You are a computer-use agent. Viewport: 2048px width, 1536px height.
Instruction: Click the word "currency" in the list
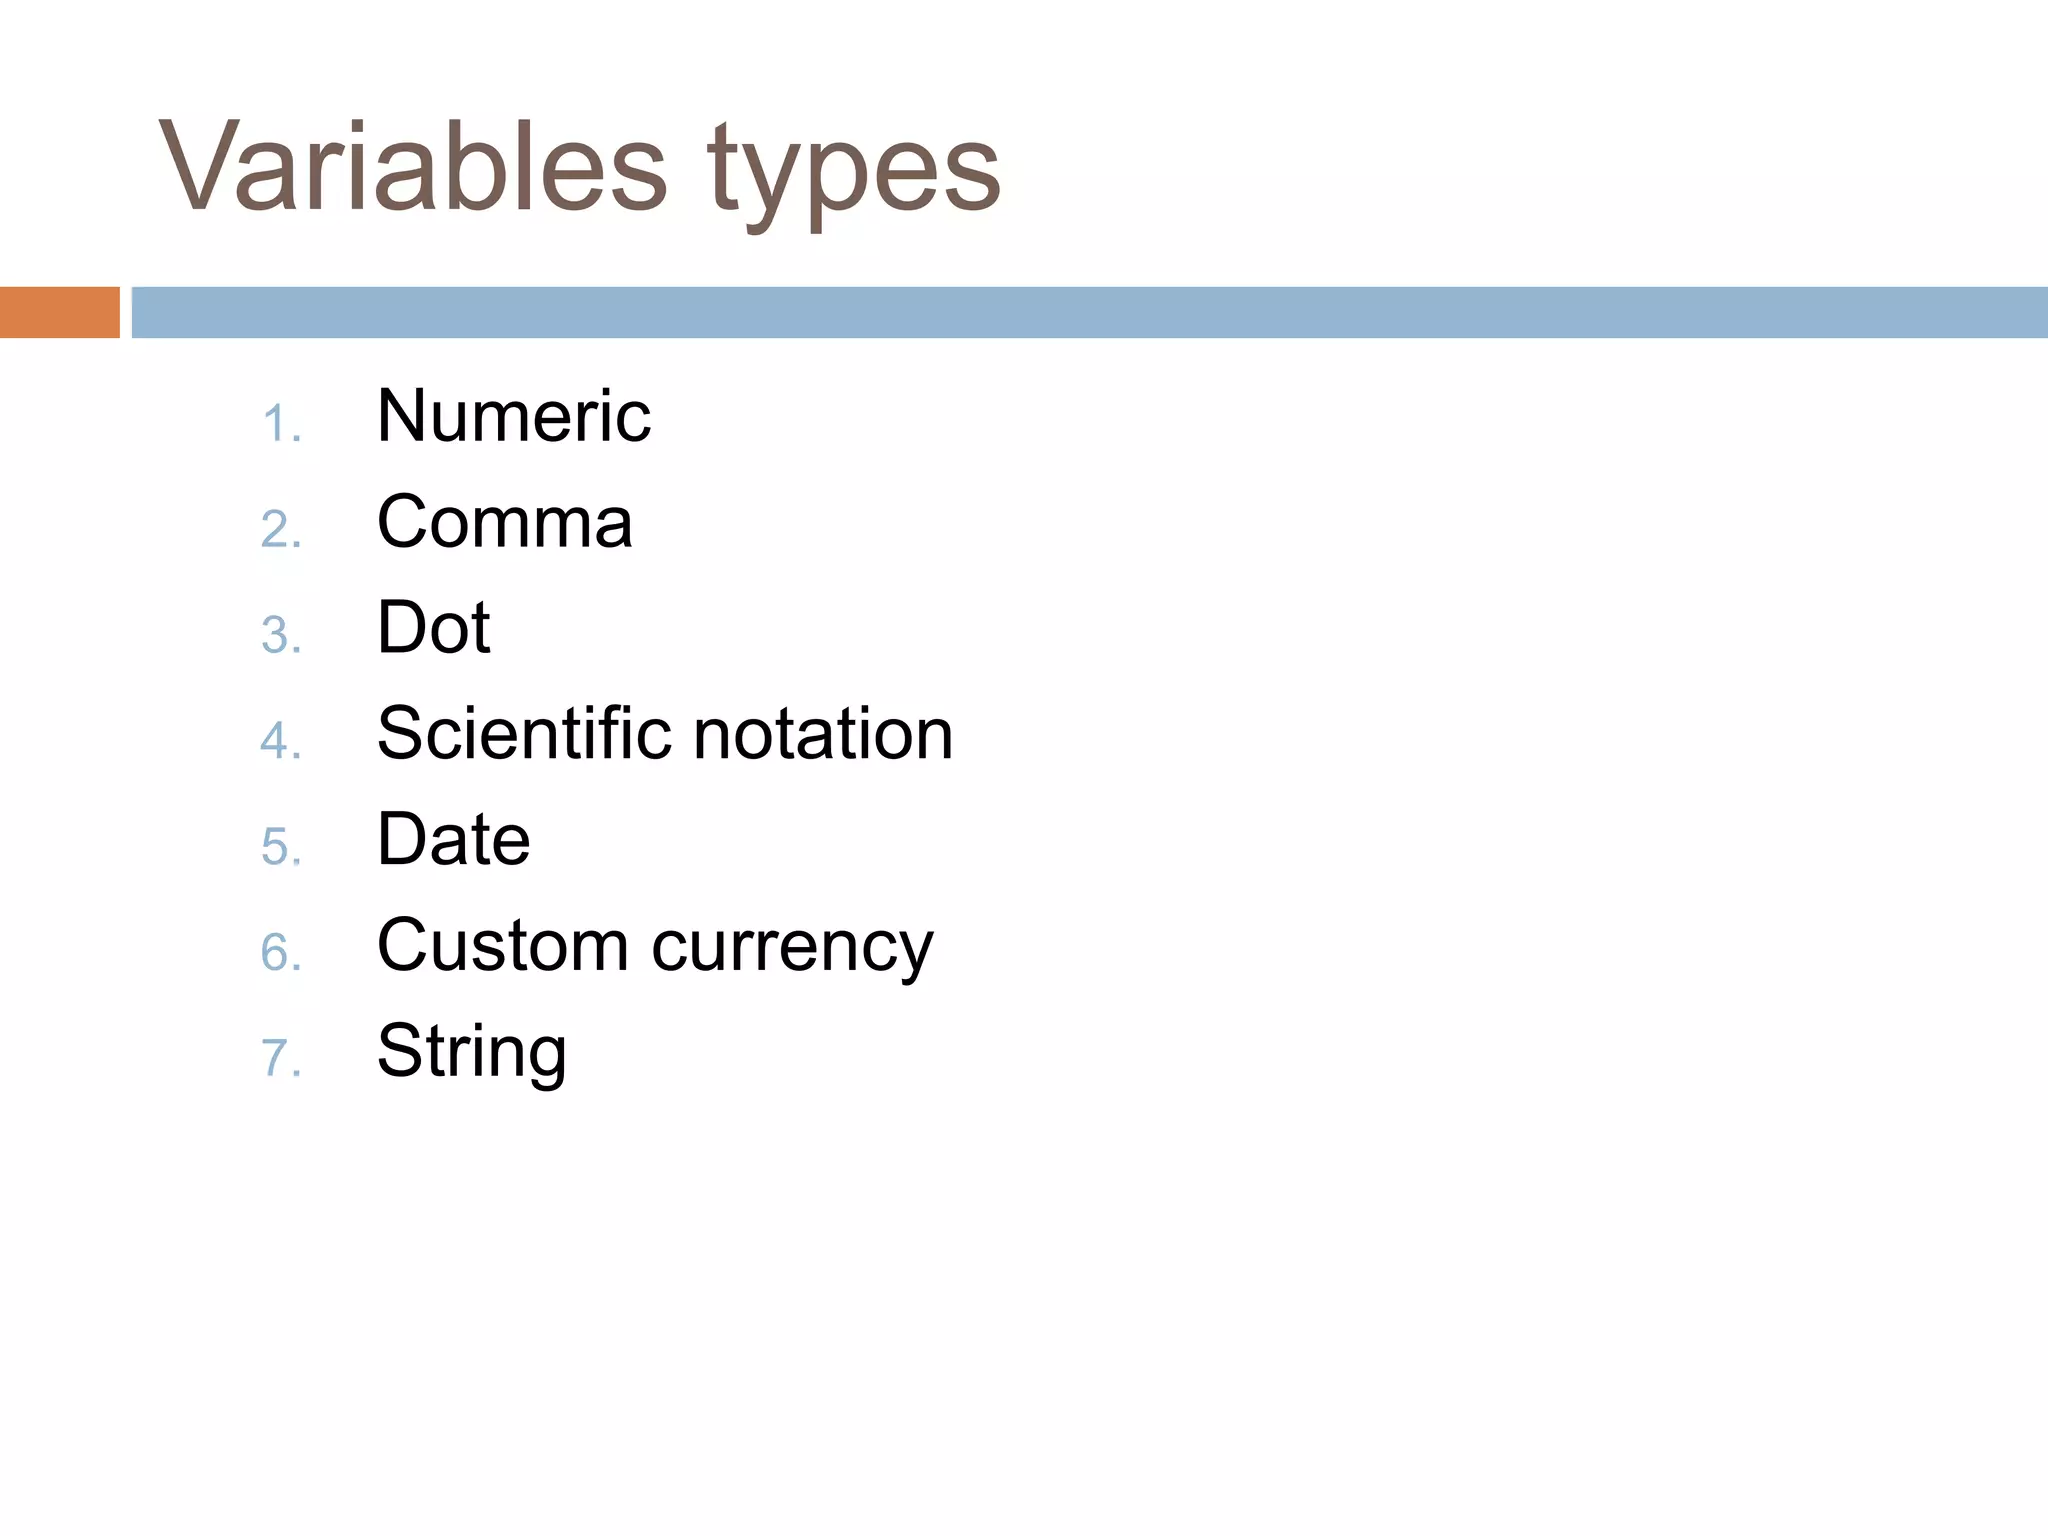(792, 948)
